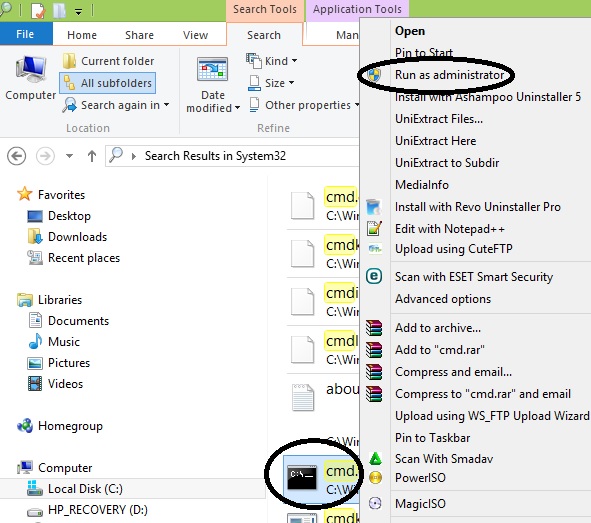591x523 pixels.
Task: Choose MediaInfo in context menu
Action: click(x=422, y=185)
